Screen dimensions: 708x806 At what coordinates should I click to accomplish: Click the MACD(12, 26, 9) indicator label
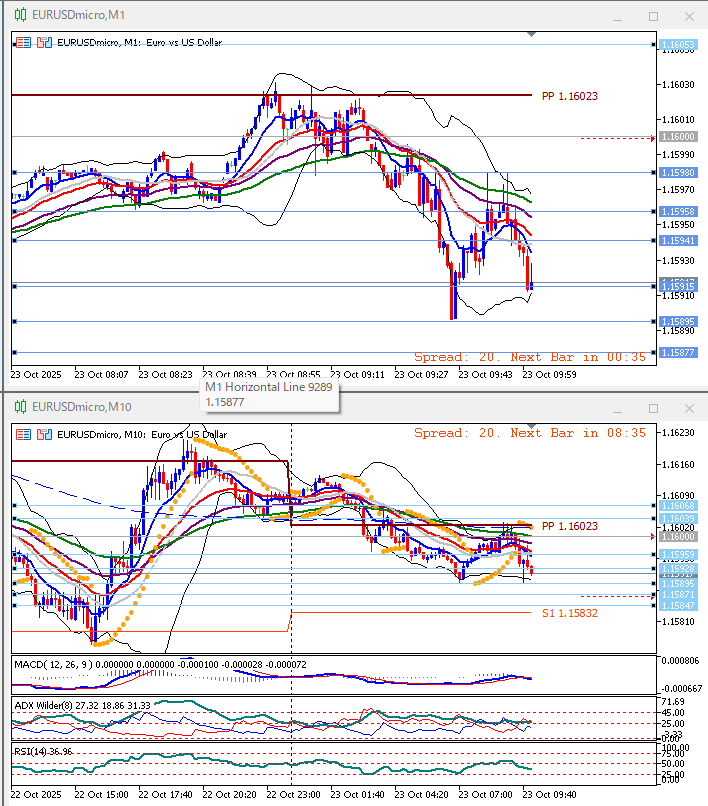[x=51, y=664]
